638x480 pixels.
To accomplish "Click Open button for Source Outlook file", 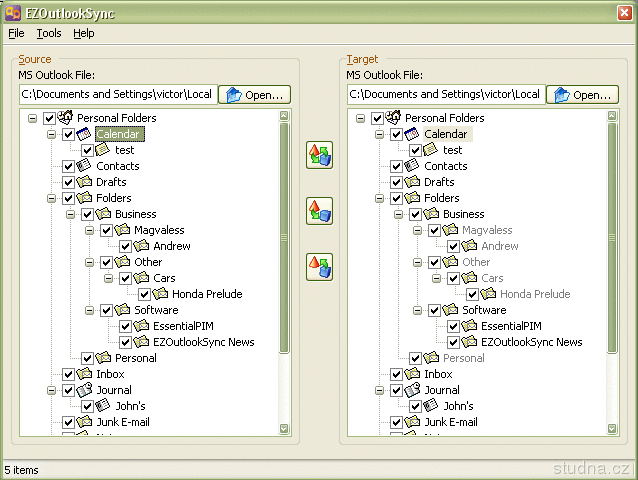I will tap(254, 95).
